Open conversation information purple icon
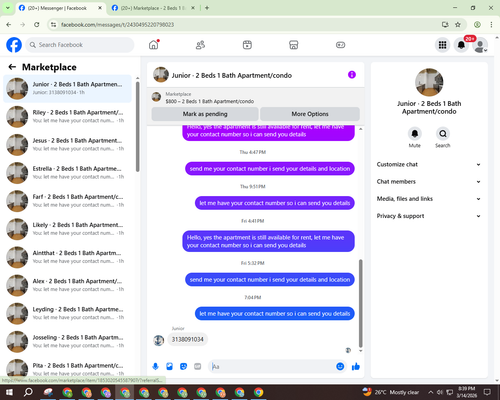 point(352,75)
